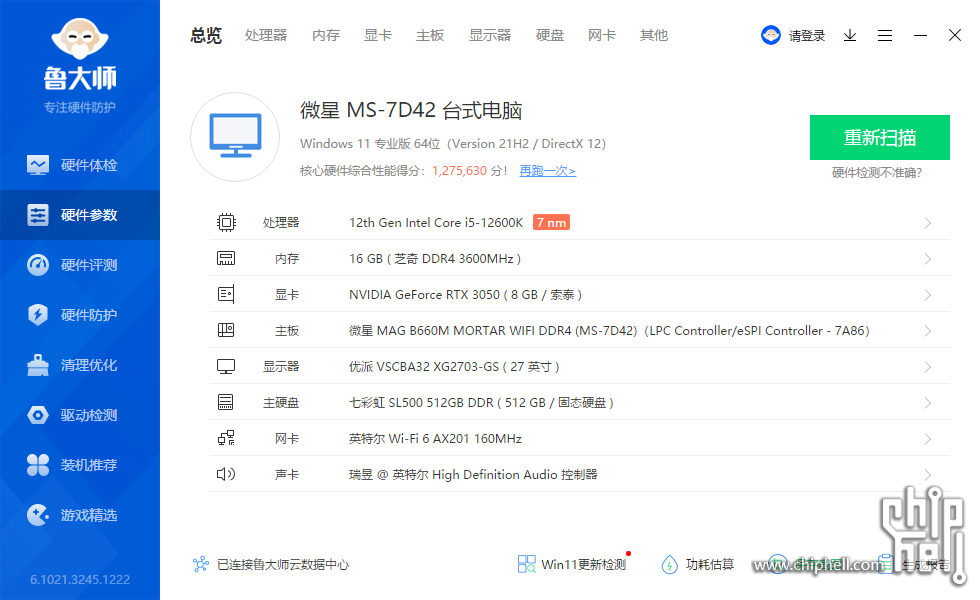
Task: Expand the RTX 3050 row chevron
Action: point(928,295)
